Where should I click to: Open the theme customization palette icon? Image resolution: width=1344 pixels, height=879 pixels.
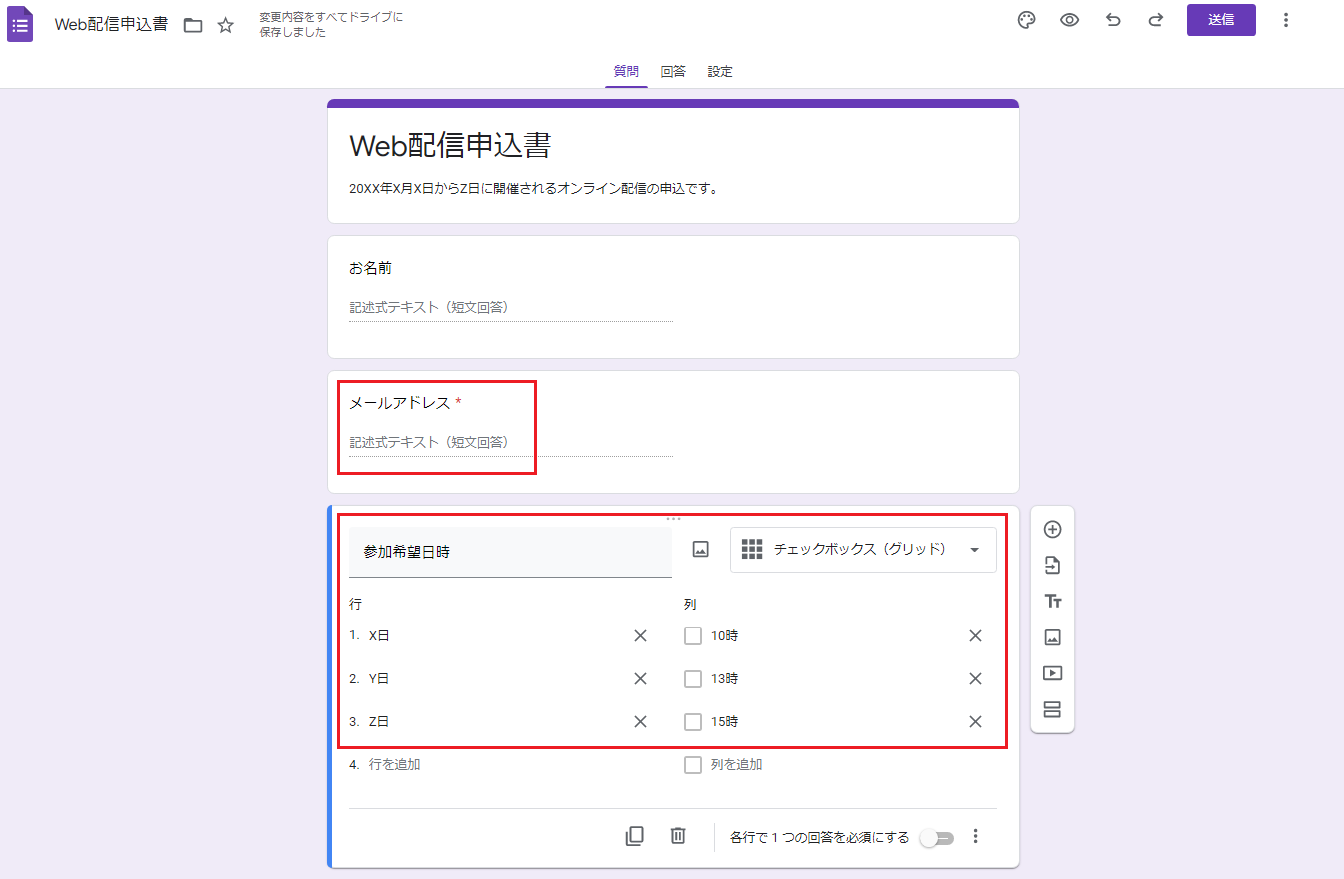(1026, 21)
